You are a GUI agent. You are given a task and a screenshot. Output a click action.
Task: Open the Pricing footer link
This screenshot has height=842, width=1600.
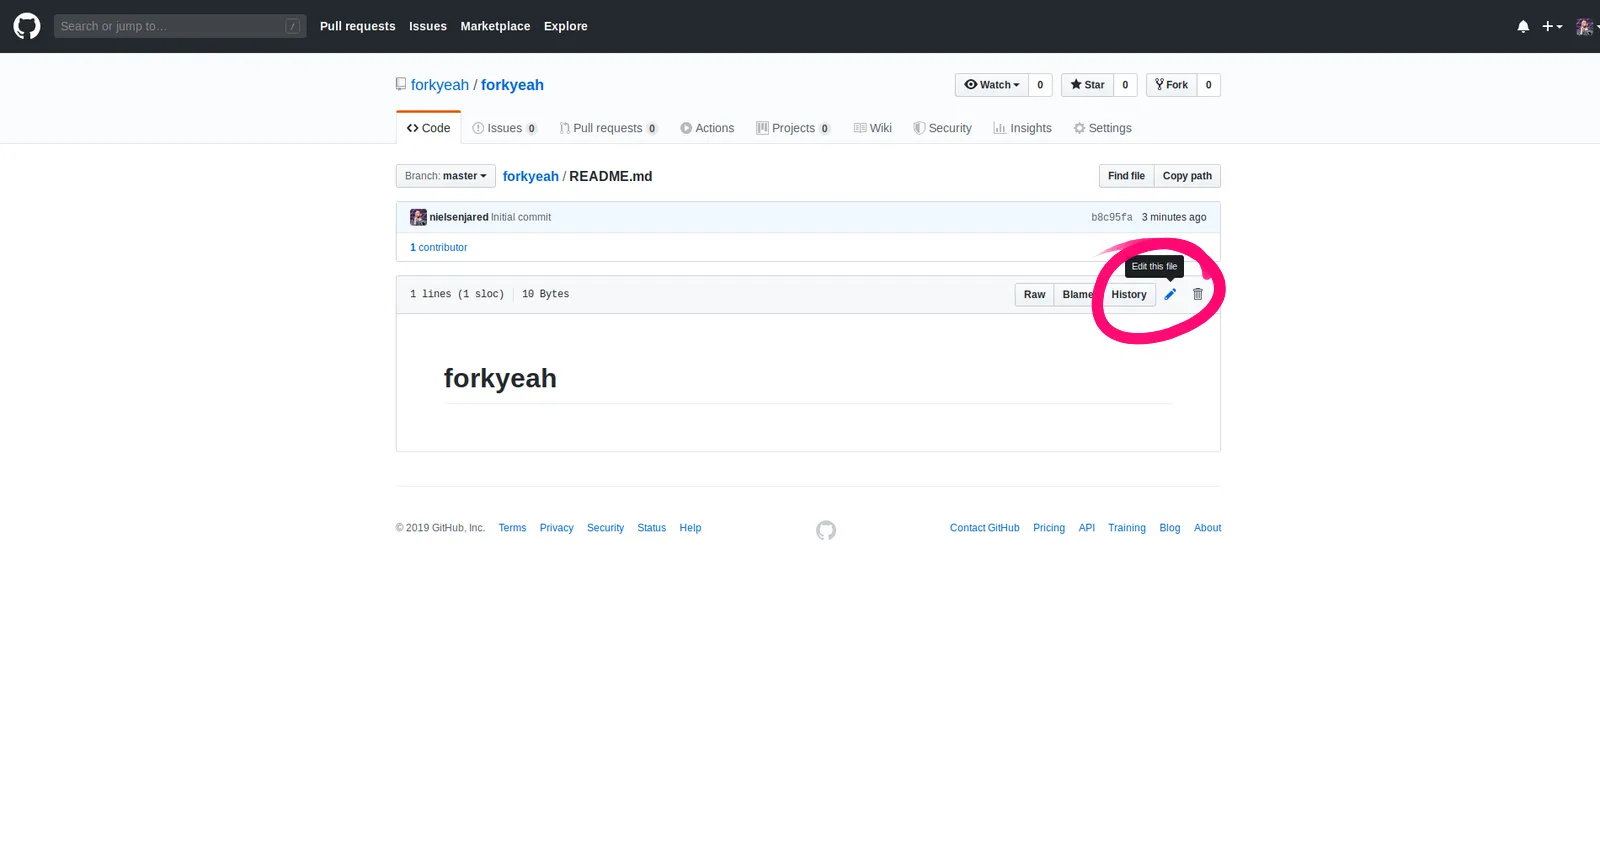coord(1049,528)
